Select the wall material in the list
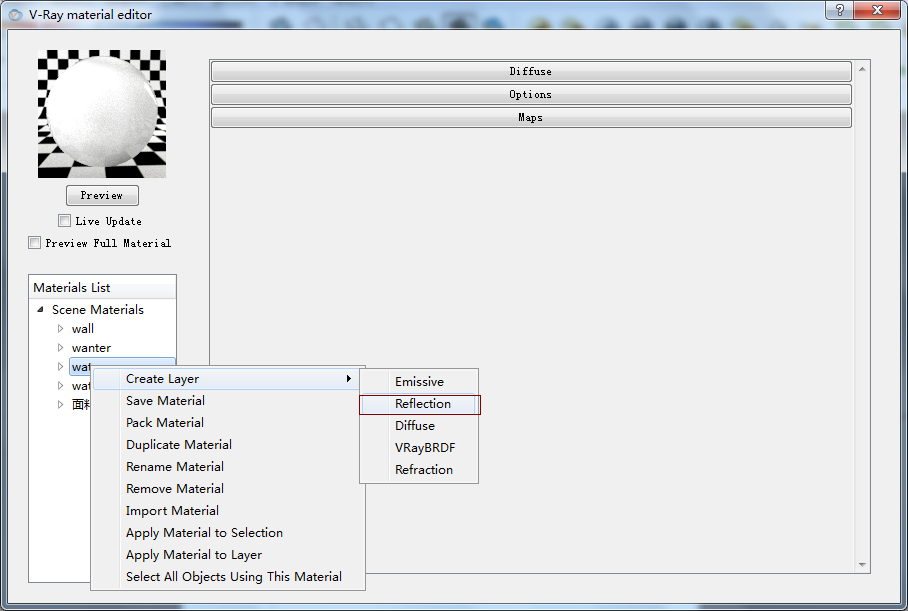Viewport: 908px width, 611px height. 83,329
